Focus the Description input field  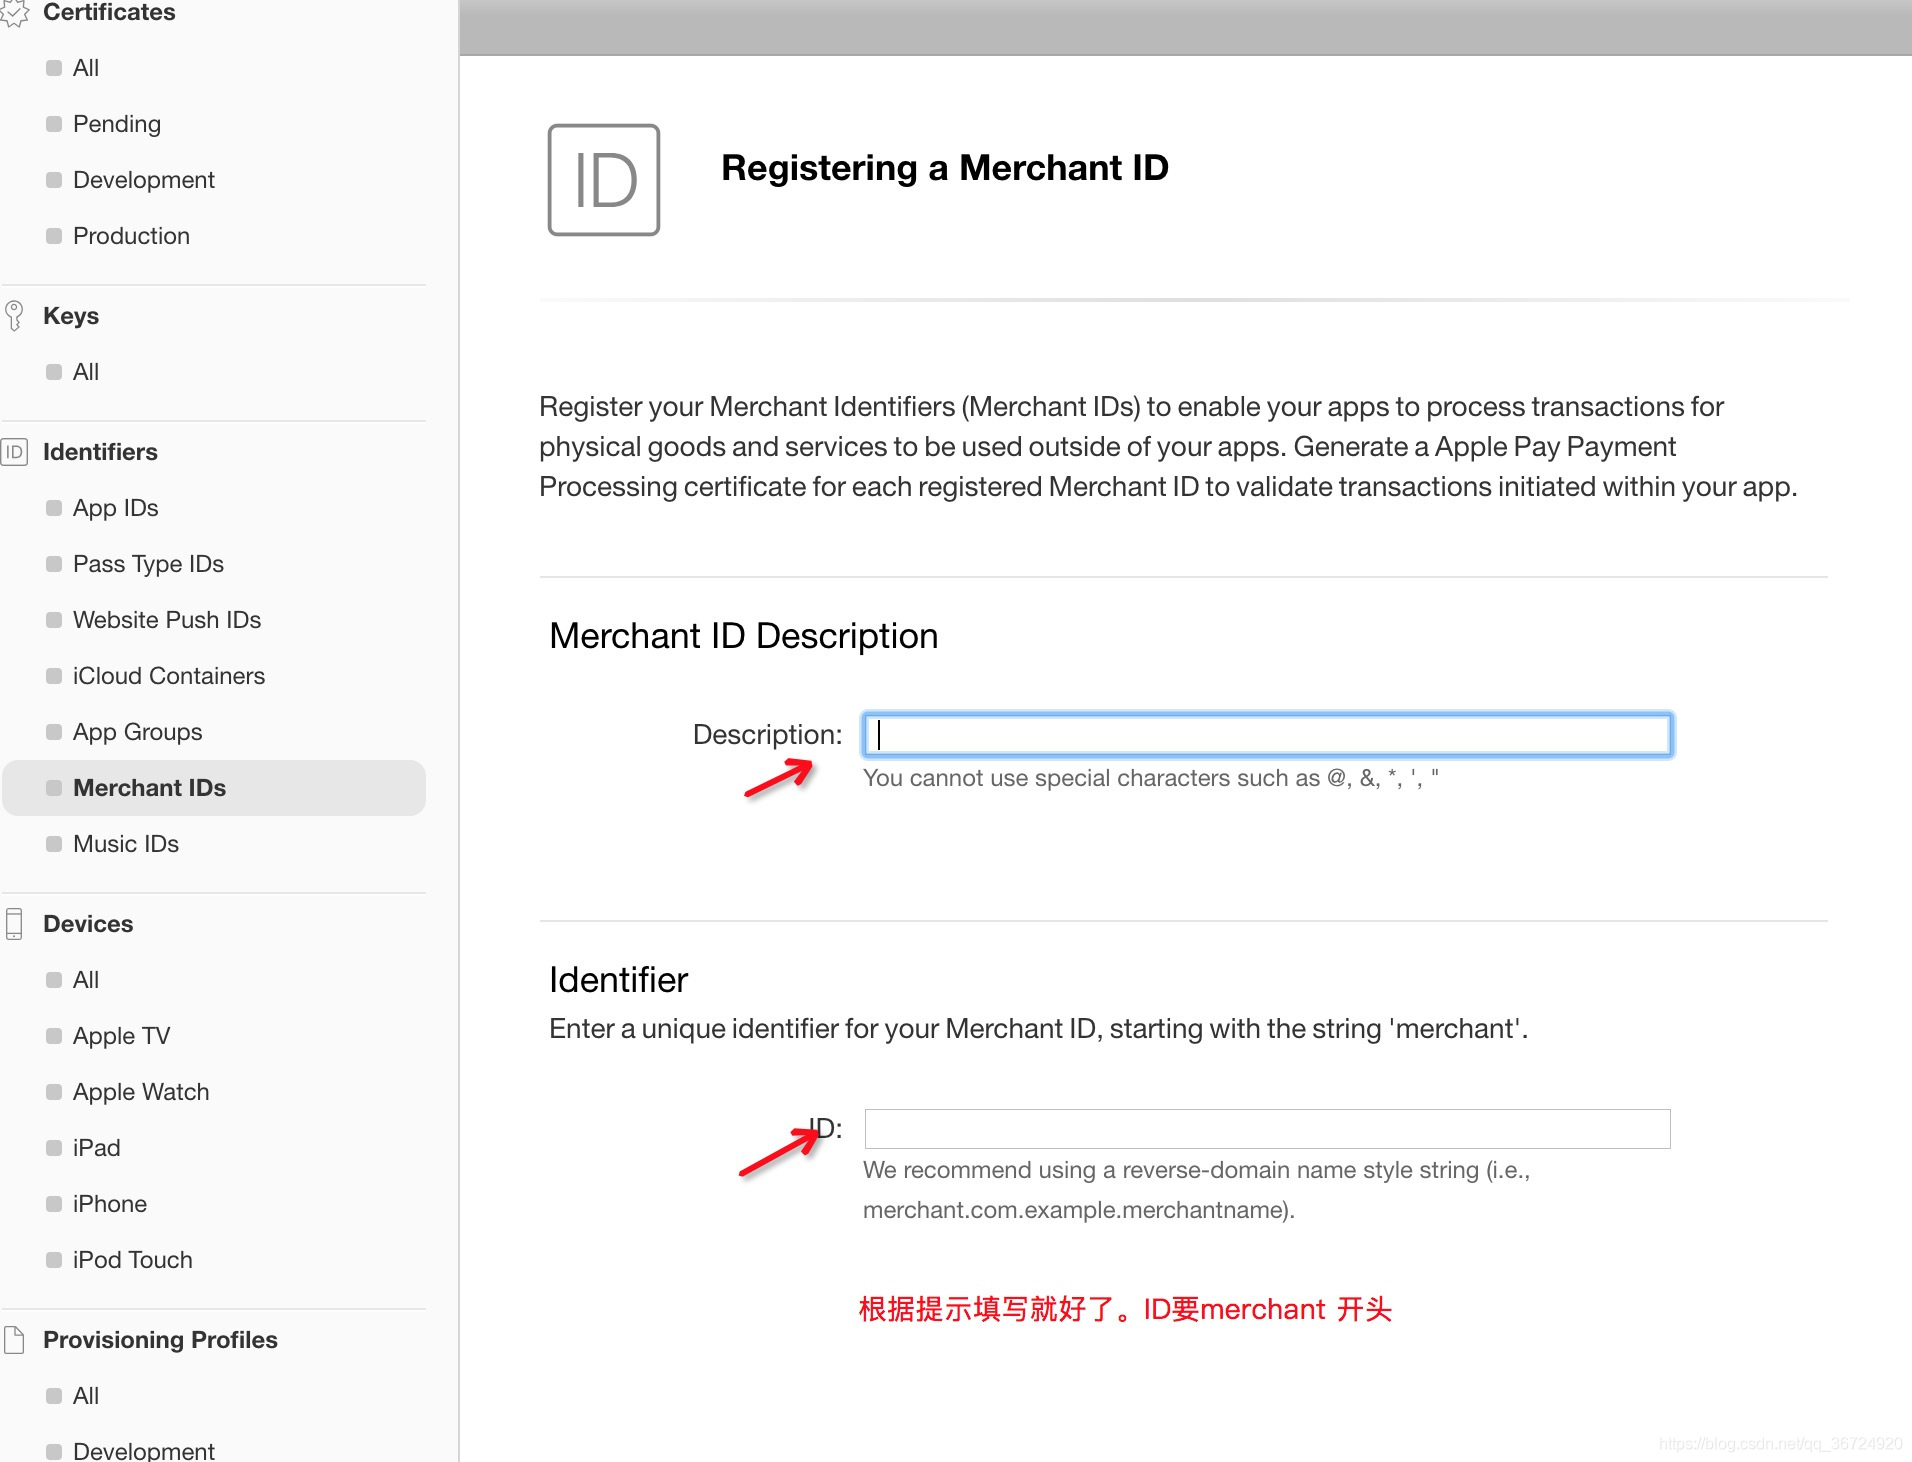coord(1267,735)
